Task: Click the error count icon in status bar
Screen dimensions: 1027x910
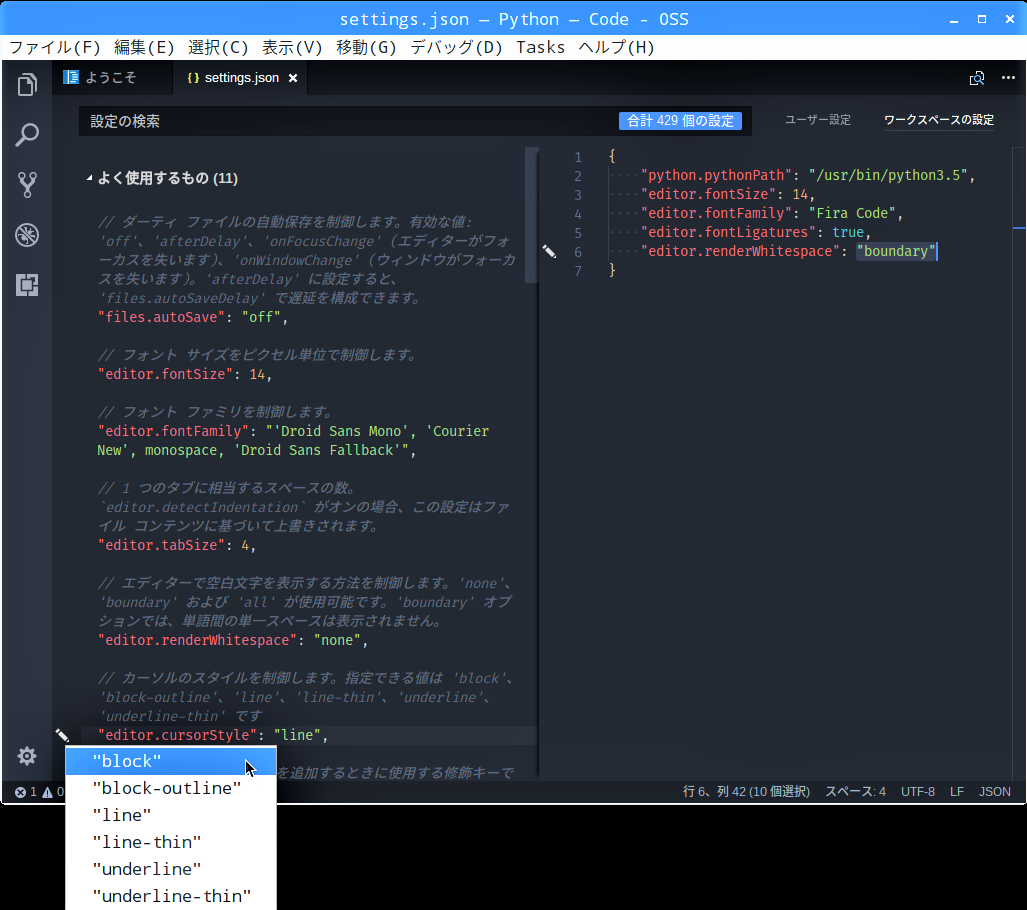Action: tap(20, 792)
